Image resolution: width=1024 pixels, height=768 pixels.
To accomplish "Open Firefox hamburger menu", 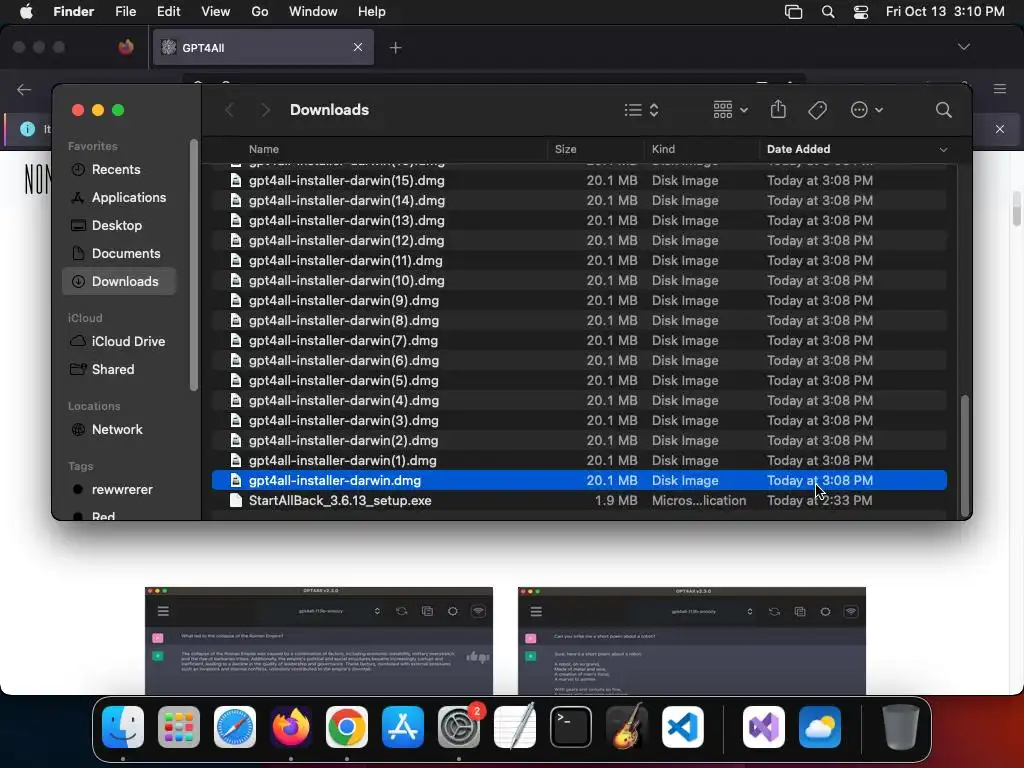I will coord(1000,89).
